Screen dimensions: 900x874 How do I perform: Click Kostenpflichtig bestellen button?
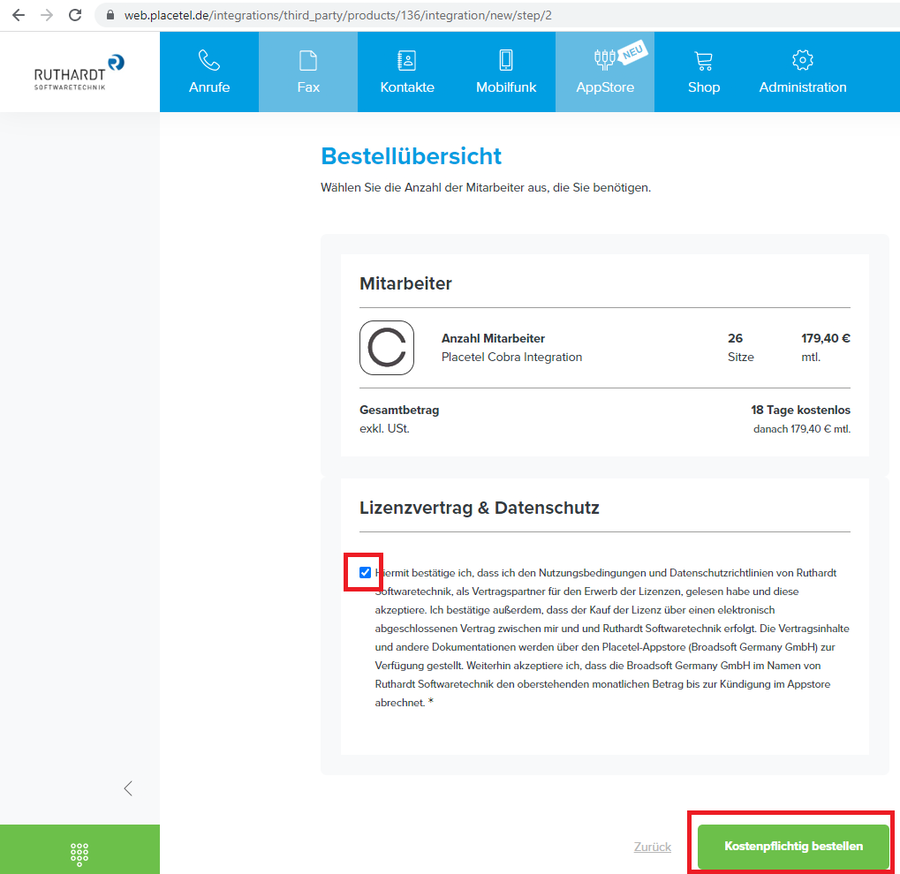(x=793, y=846)
